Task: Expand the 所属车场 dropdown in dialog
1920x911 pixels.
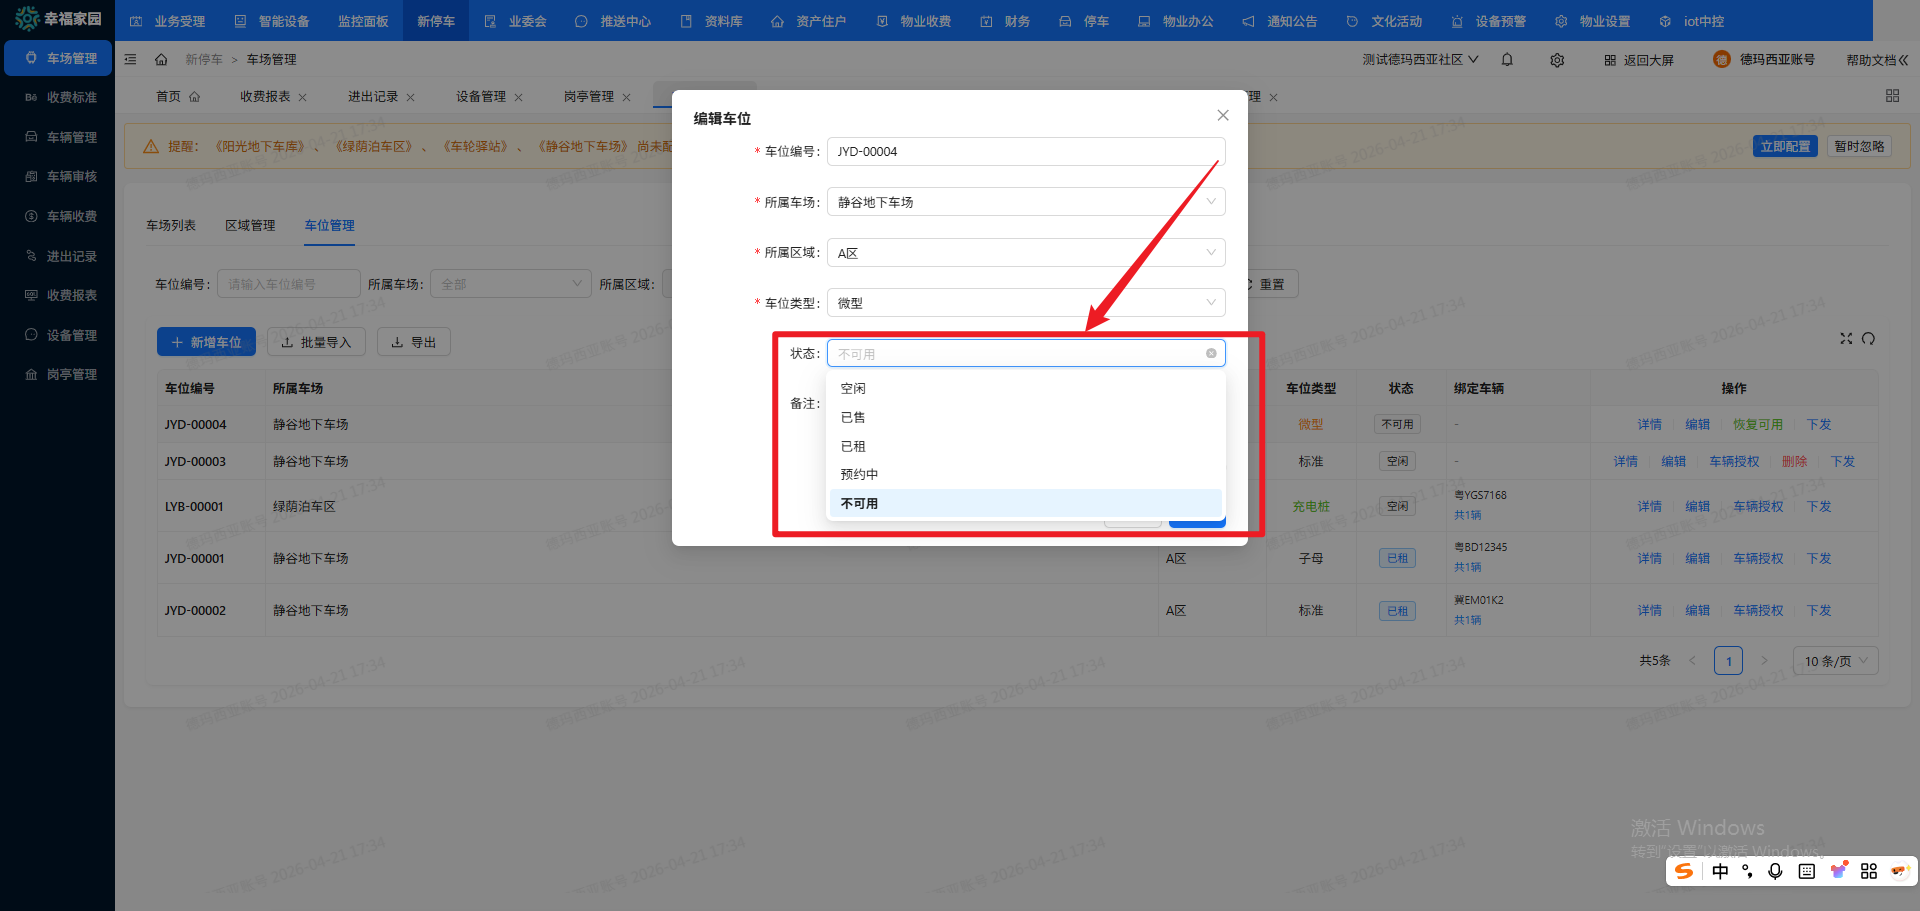Action: 1025,202
